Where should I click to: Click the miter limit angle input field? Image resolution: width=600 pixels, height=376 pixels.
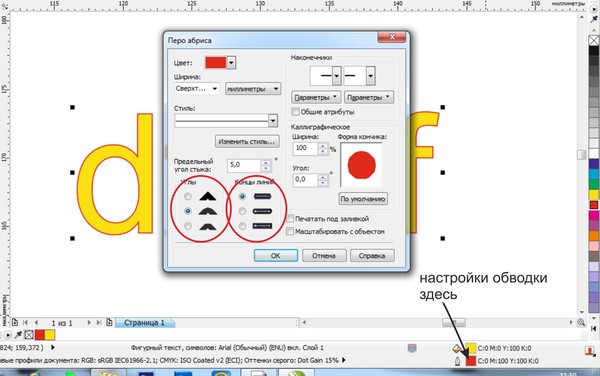tap(245, 166)
